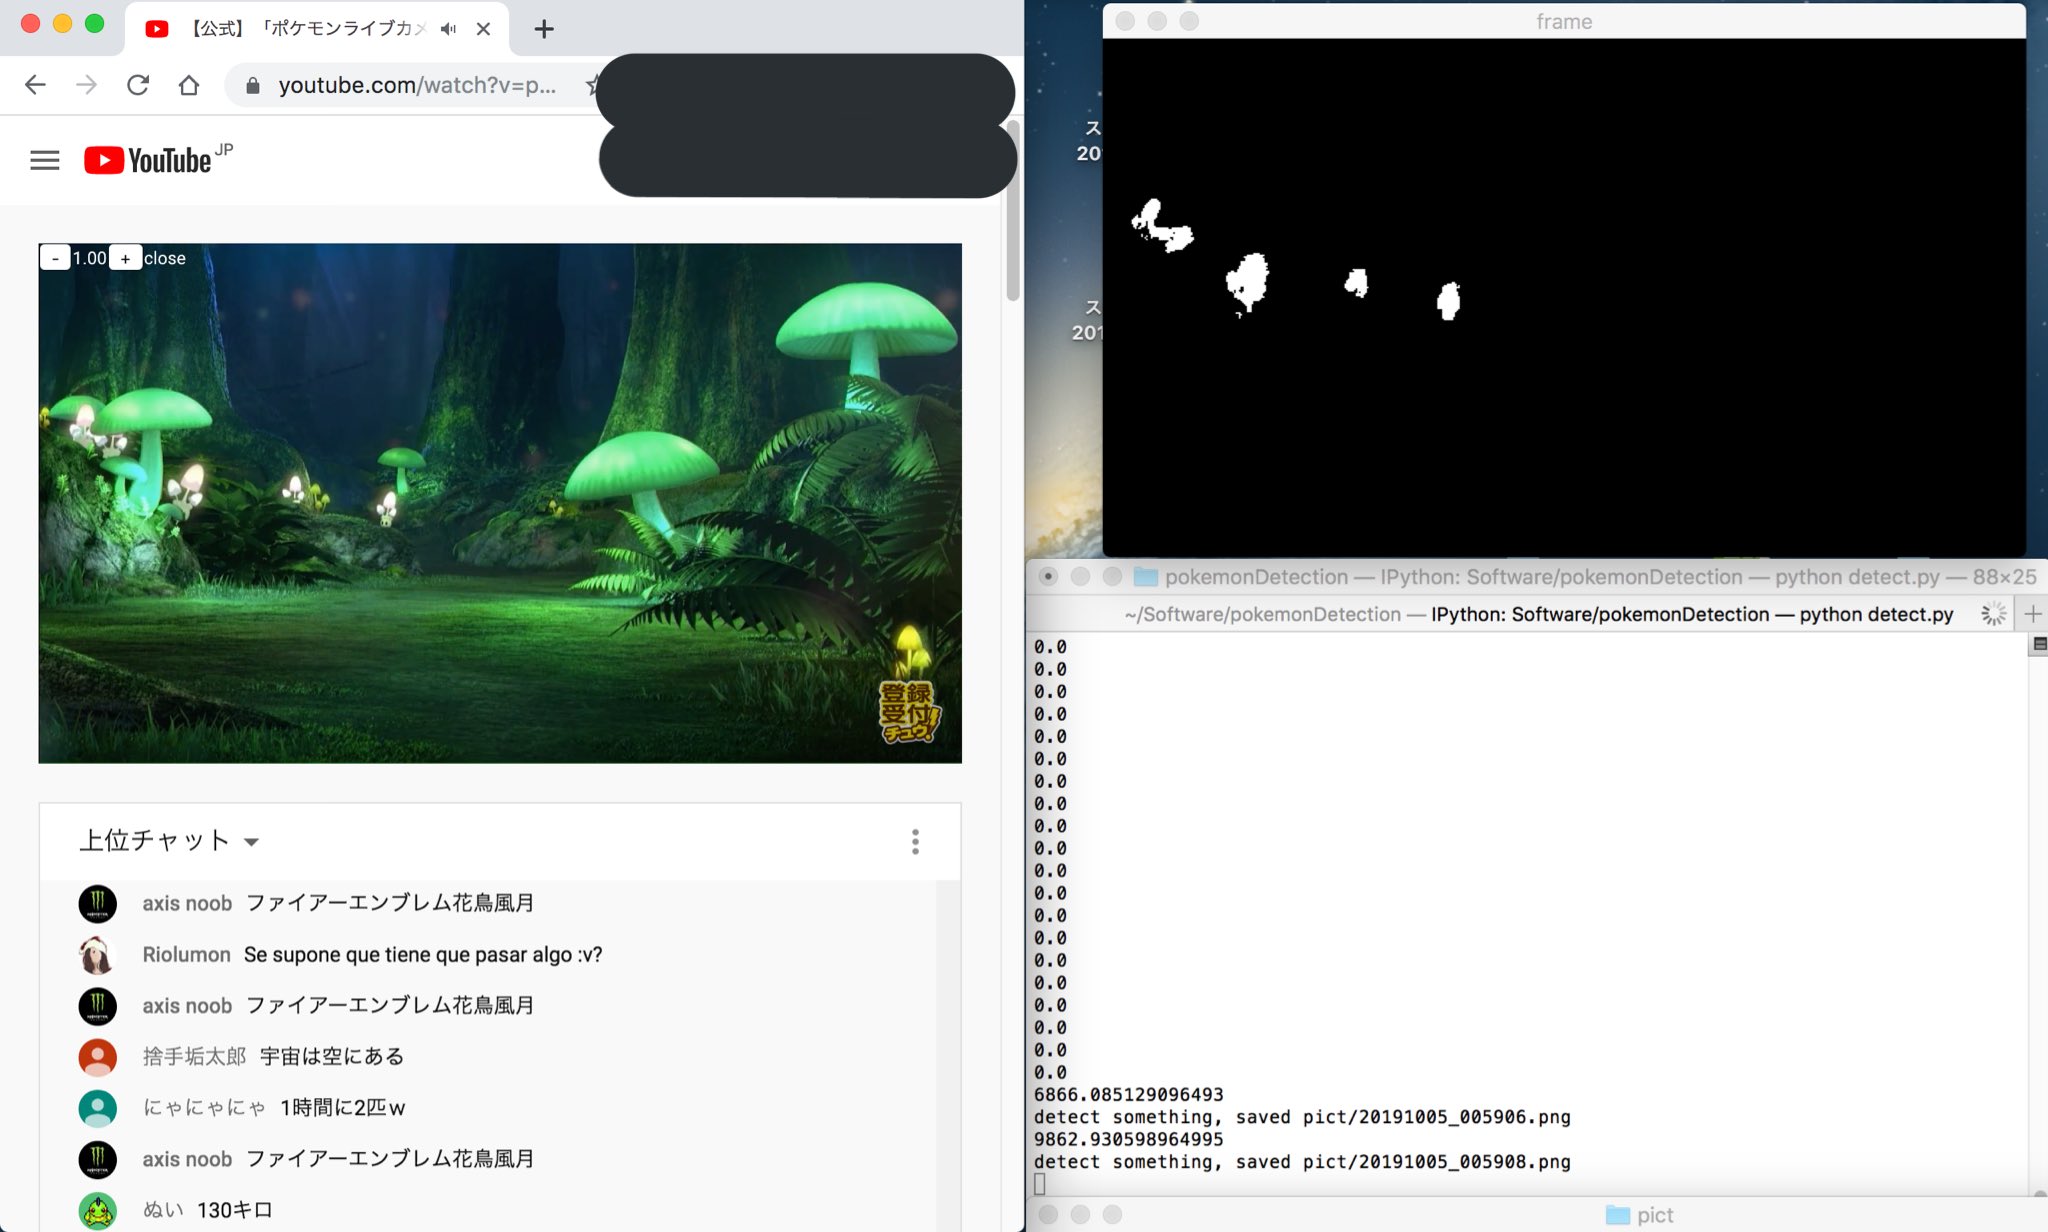The height and width of the screenshot is (1232, 2048).
Task: Click ぬい avatar in chat
Action: [x=98, y=1210]
